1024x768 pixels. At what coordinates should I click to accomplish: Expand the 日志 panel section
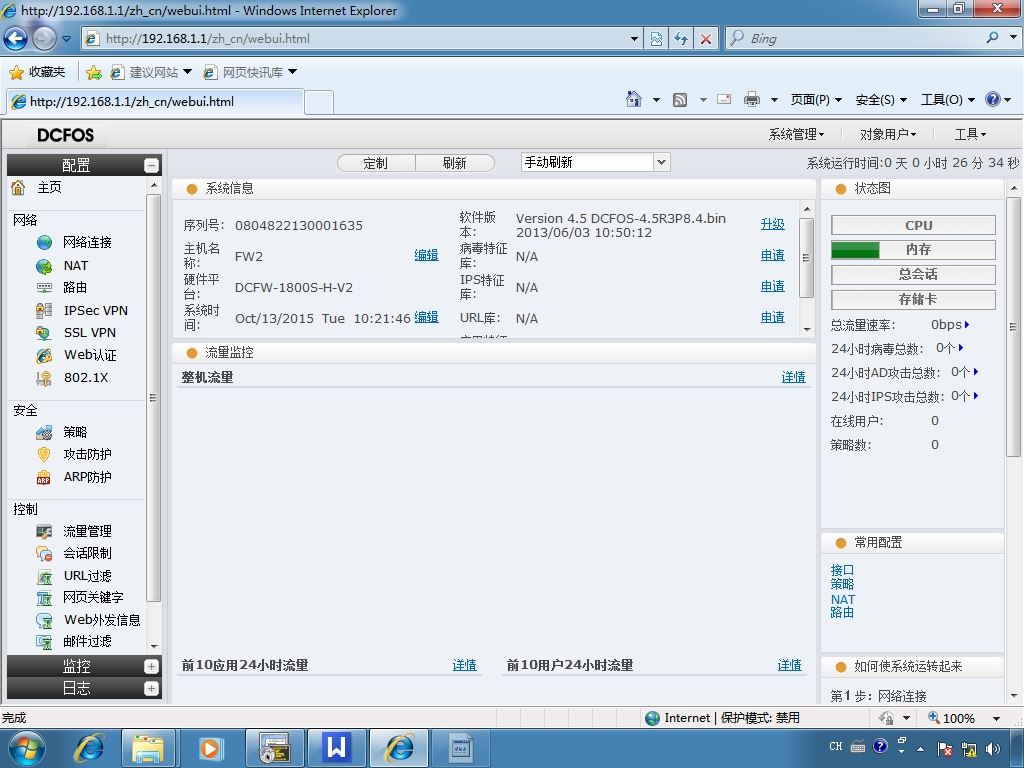coord(151,688)
